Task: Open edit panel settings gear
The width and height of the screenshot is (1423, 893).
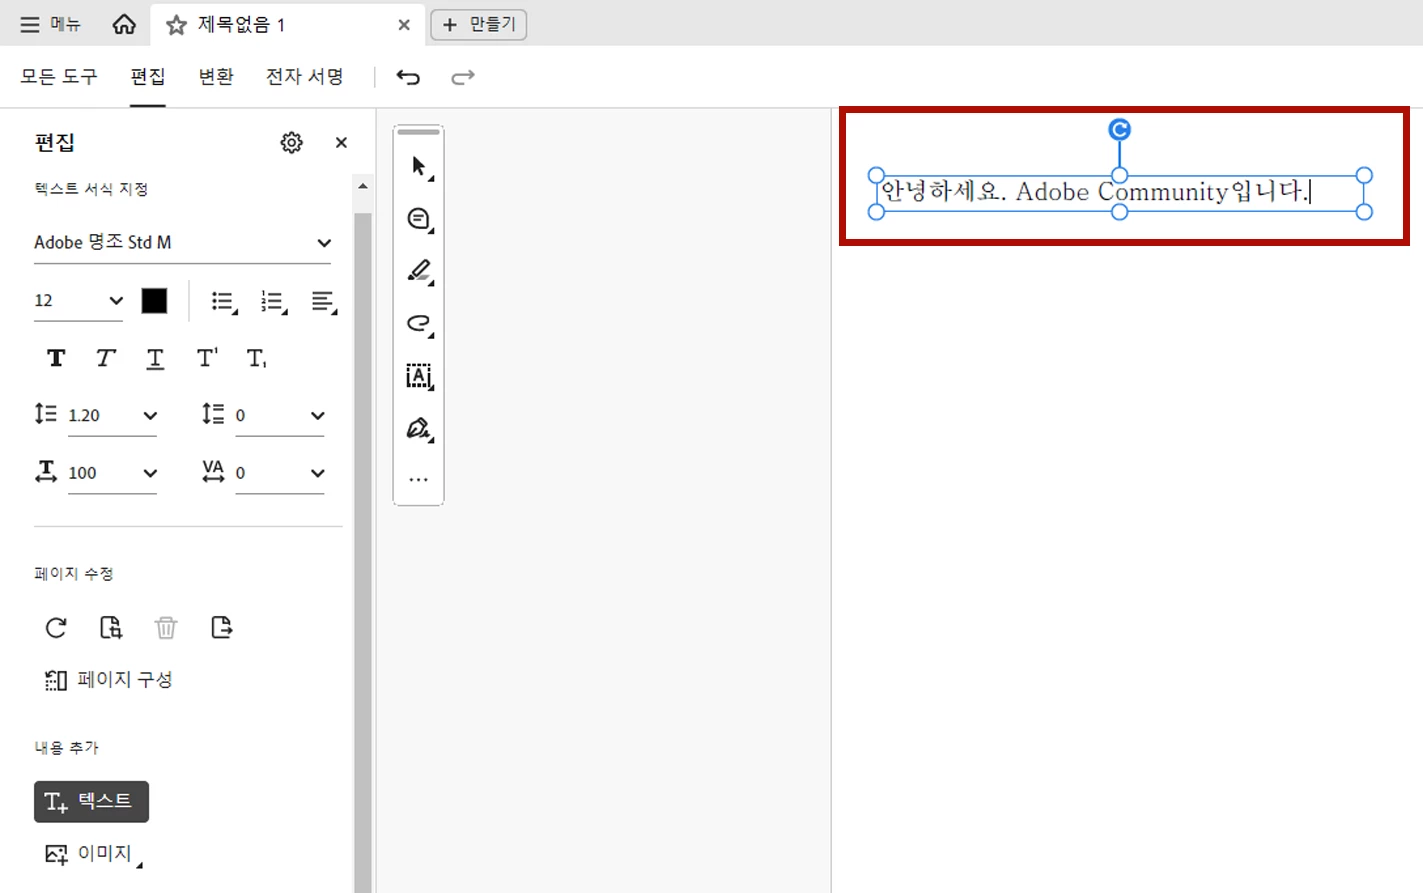Action: (291, 143)
